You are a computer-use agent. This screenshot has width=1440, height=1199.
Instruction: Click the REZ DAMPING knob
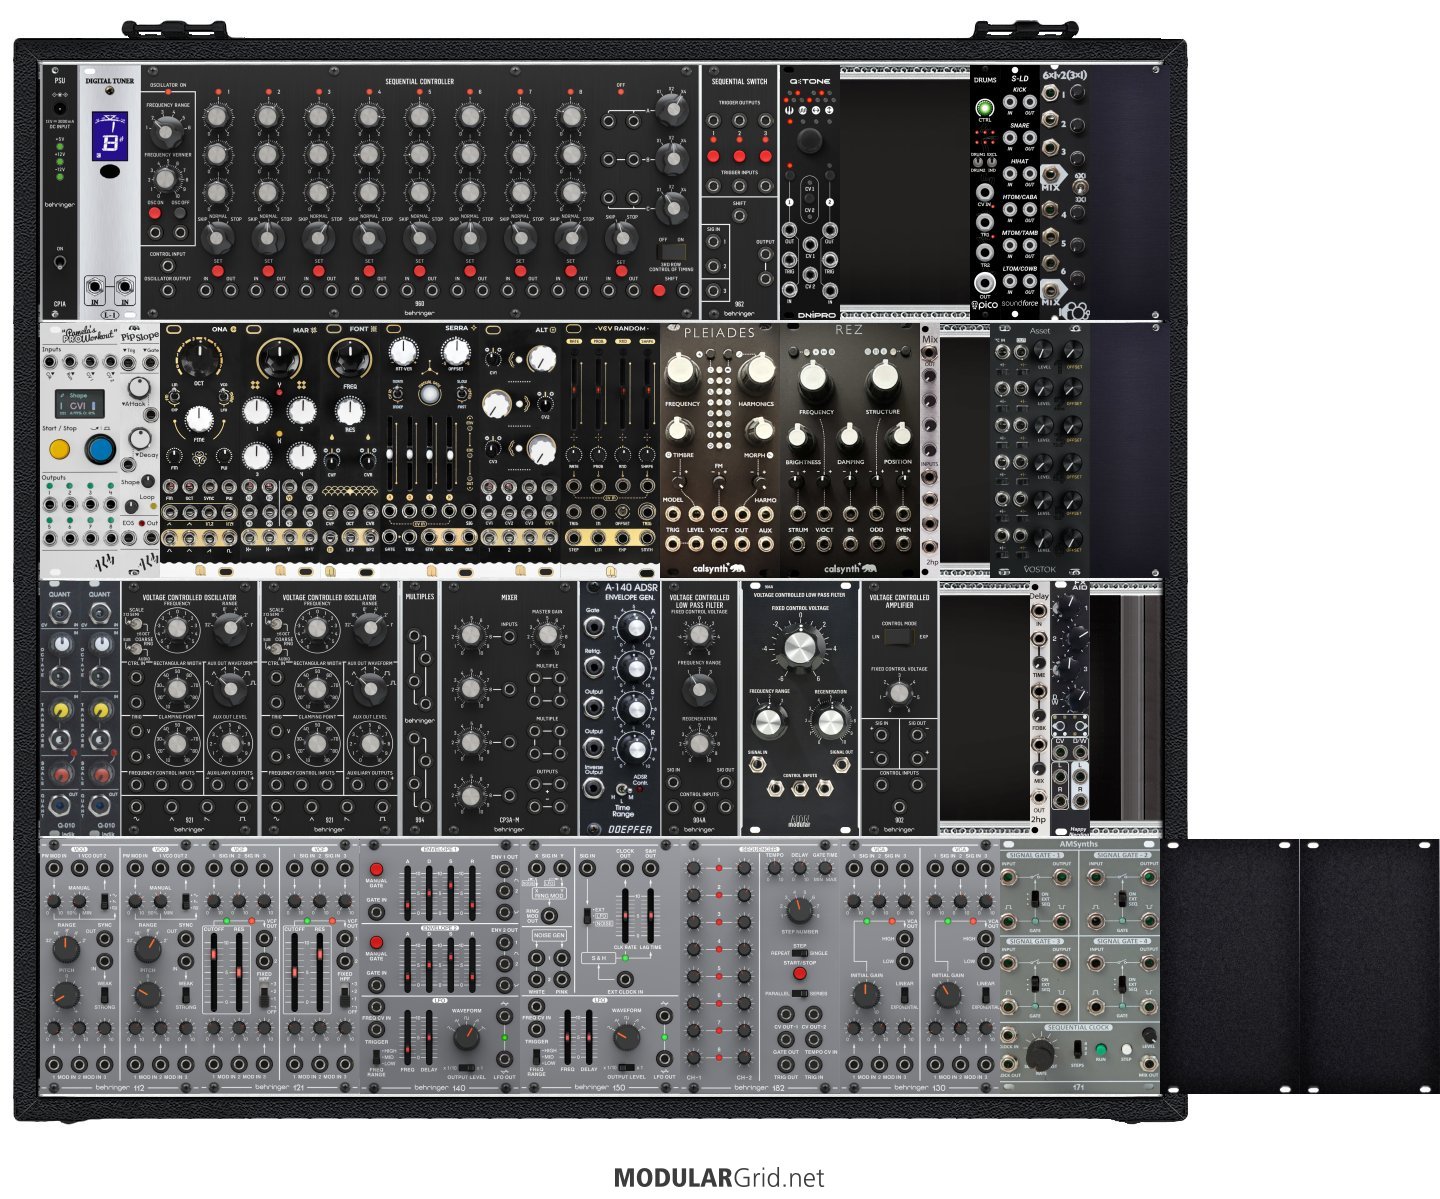[x=848, y=437]
